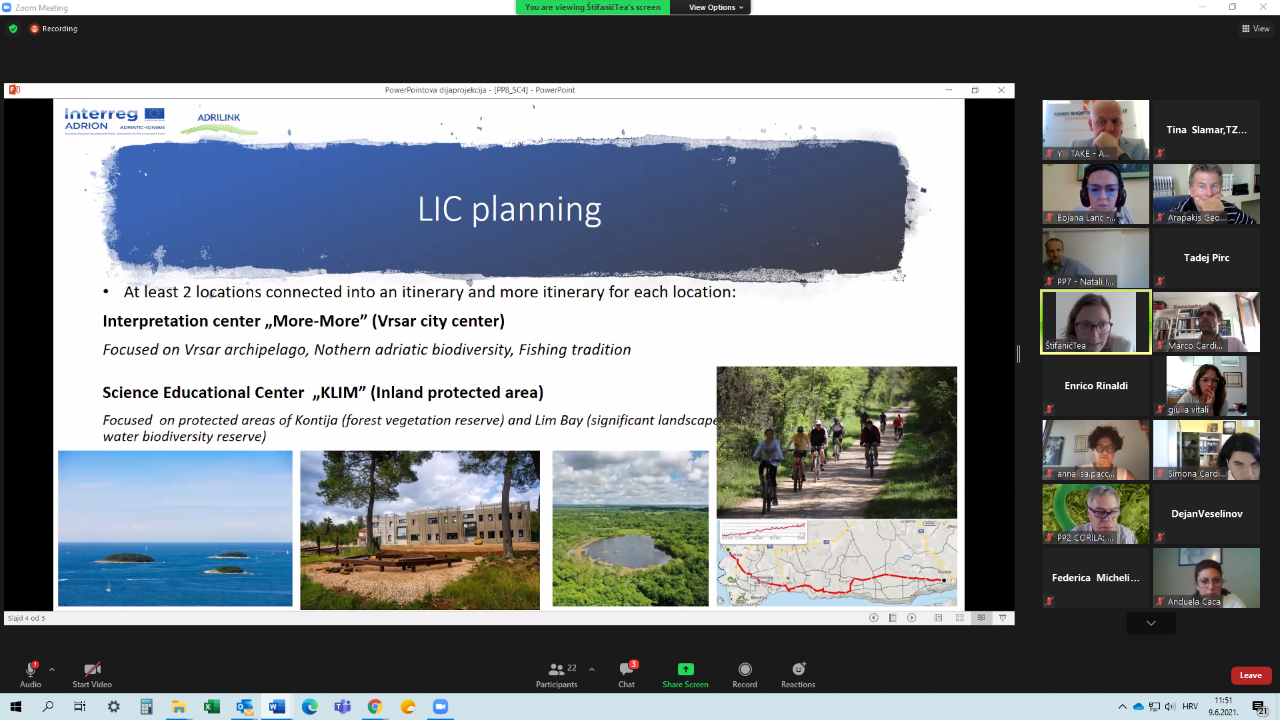
Task: Open the Chat panel
Action: [626, 674]
